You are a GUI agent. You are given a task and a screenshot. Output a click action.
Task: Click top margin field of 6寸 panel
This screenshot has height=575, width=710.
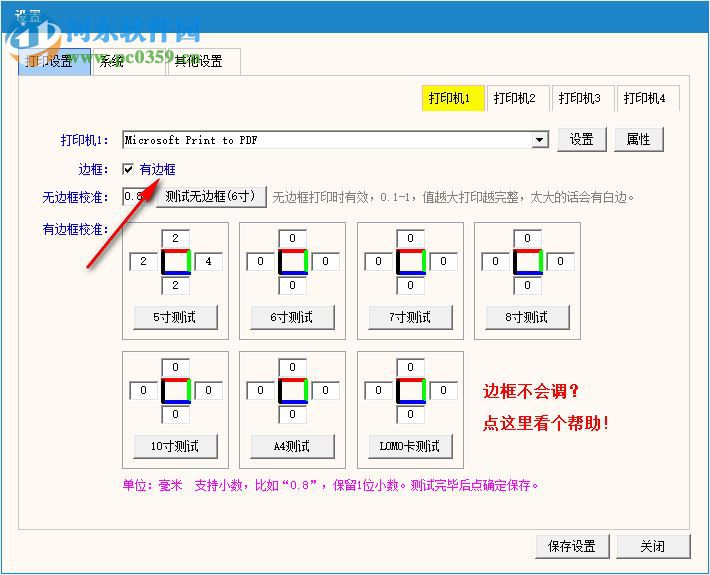click(293, 238)
